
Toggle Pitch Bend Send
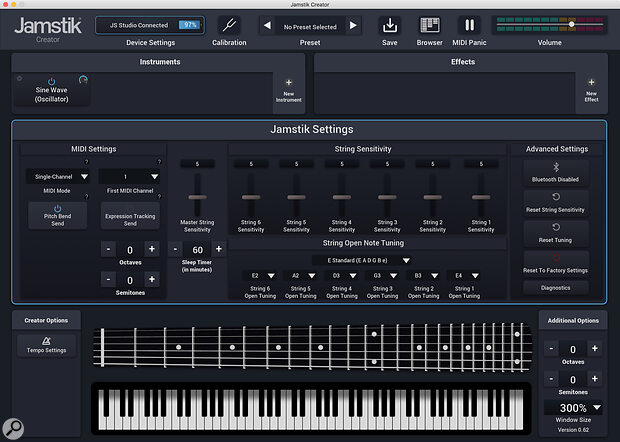[57, 215]
